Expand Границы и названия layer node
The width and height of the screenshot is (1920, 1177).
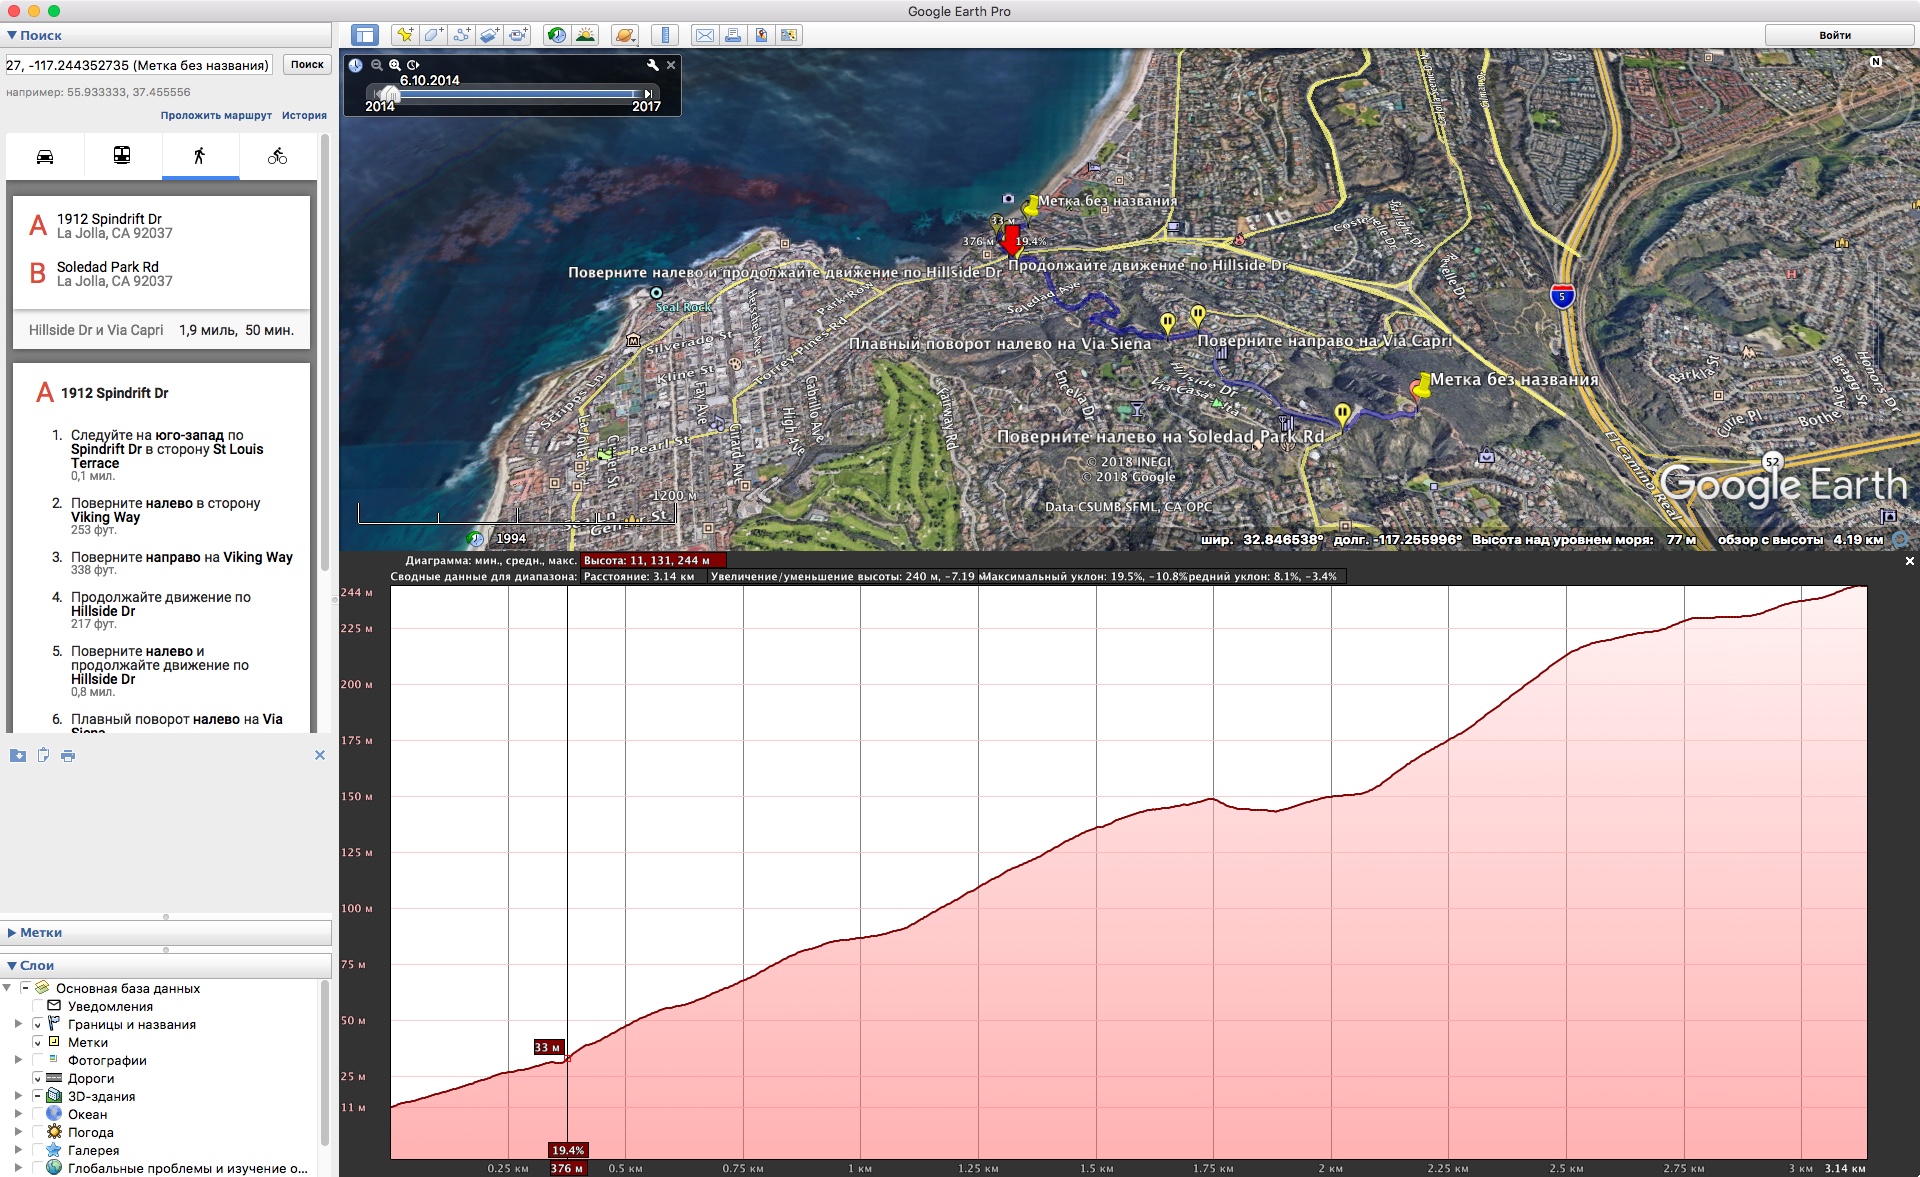tap(18, 1024)
